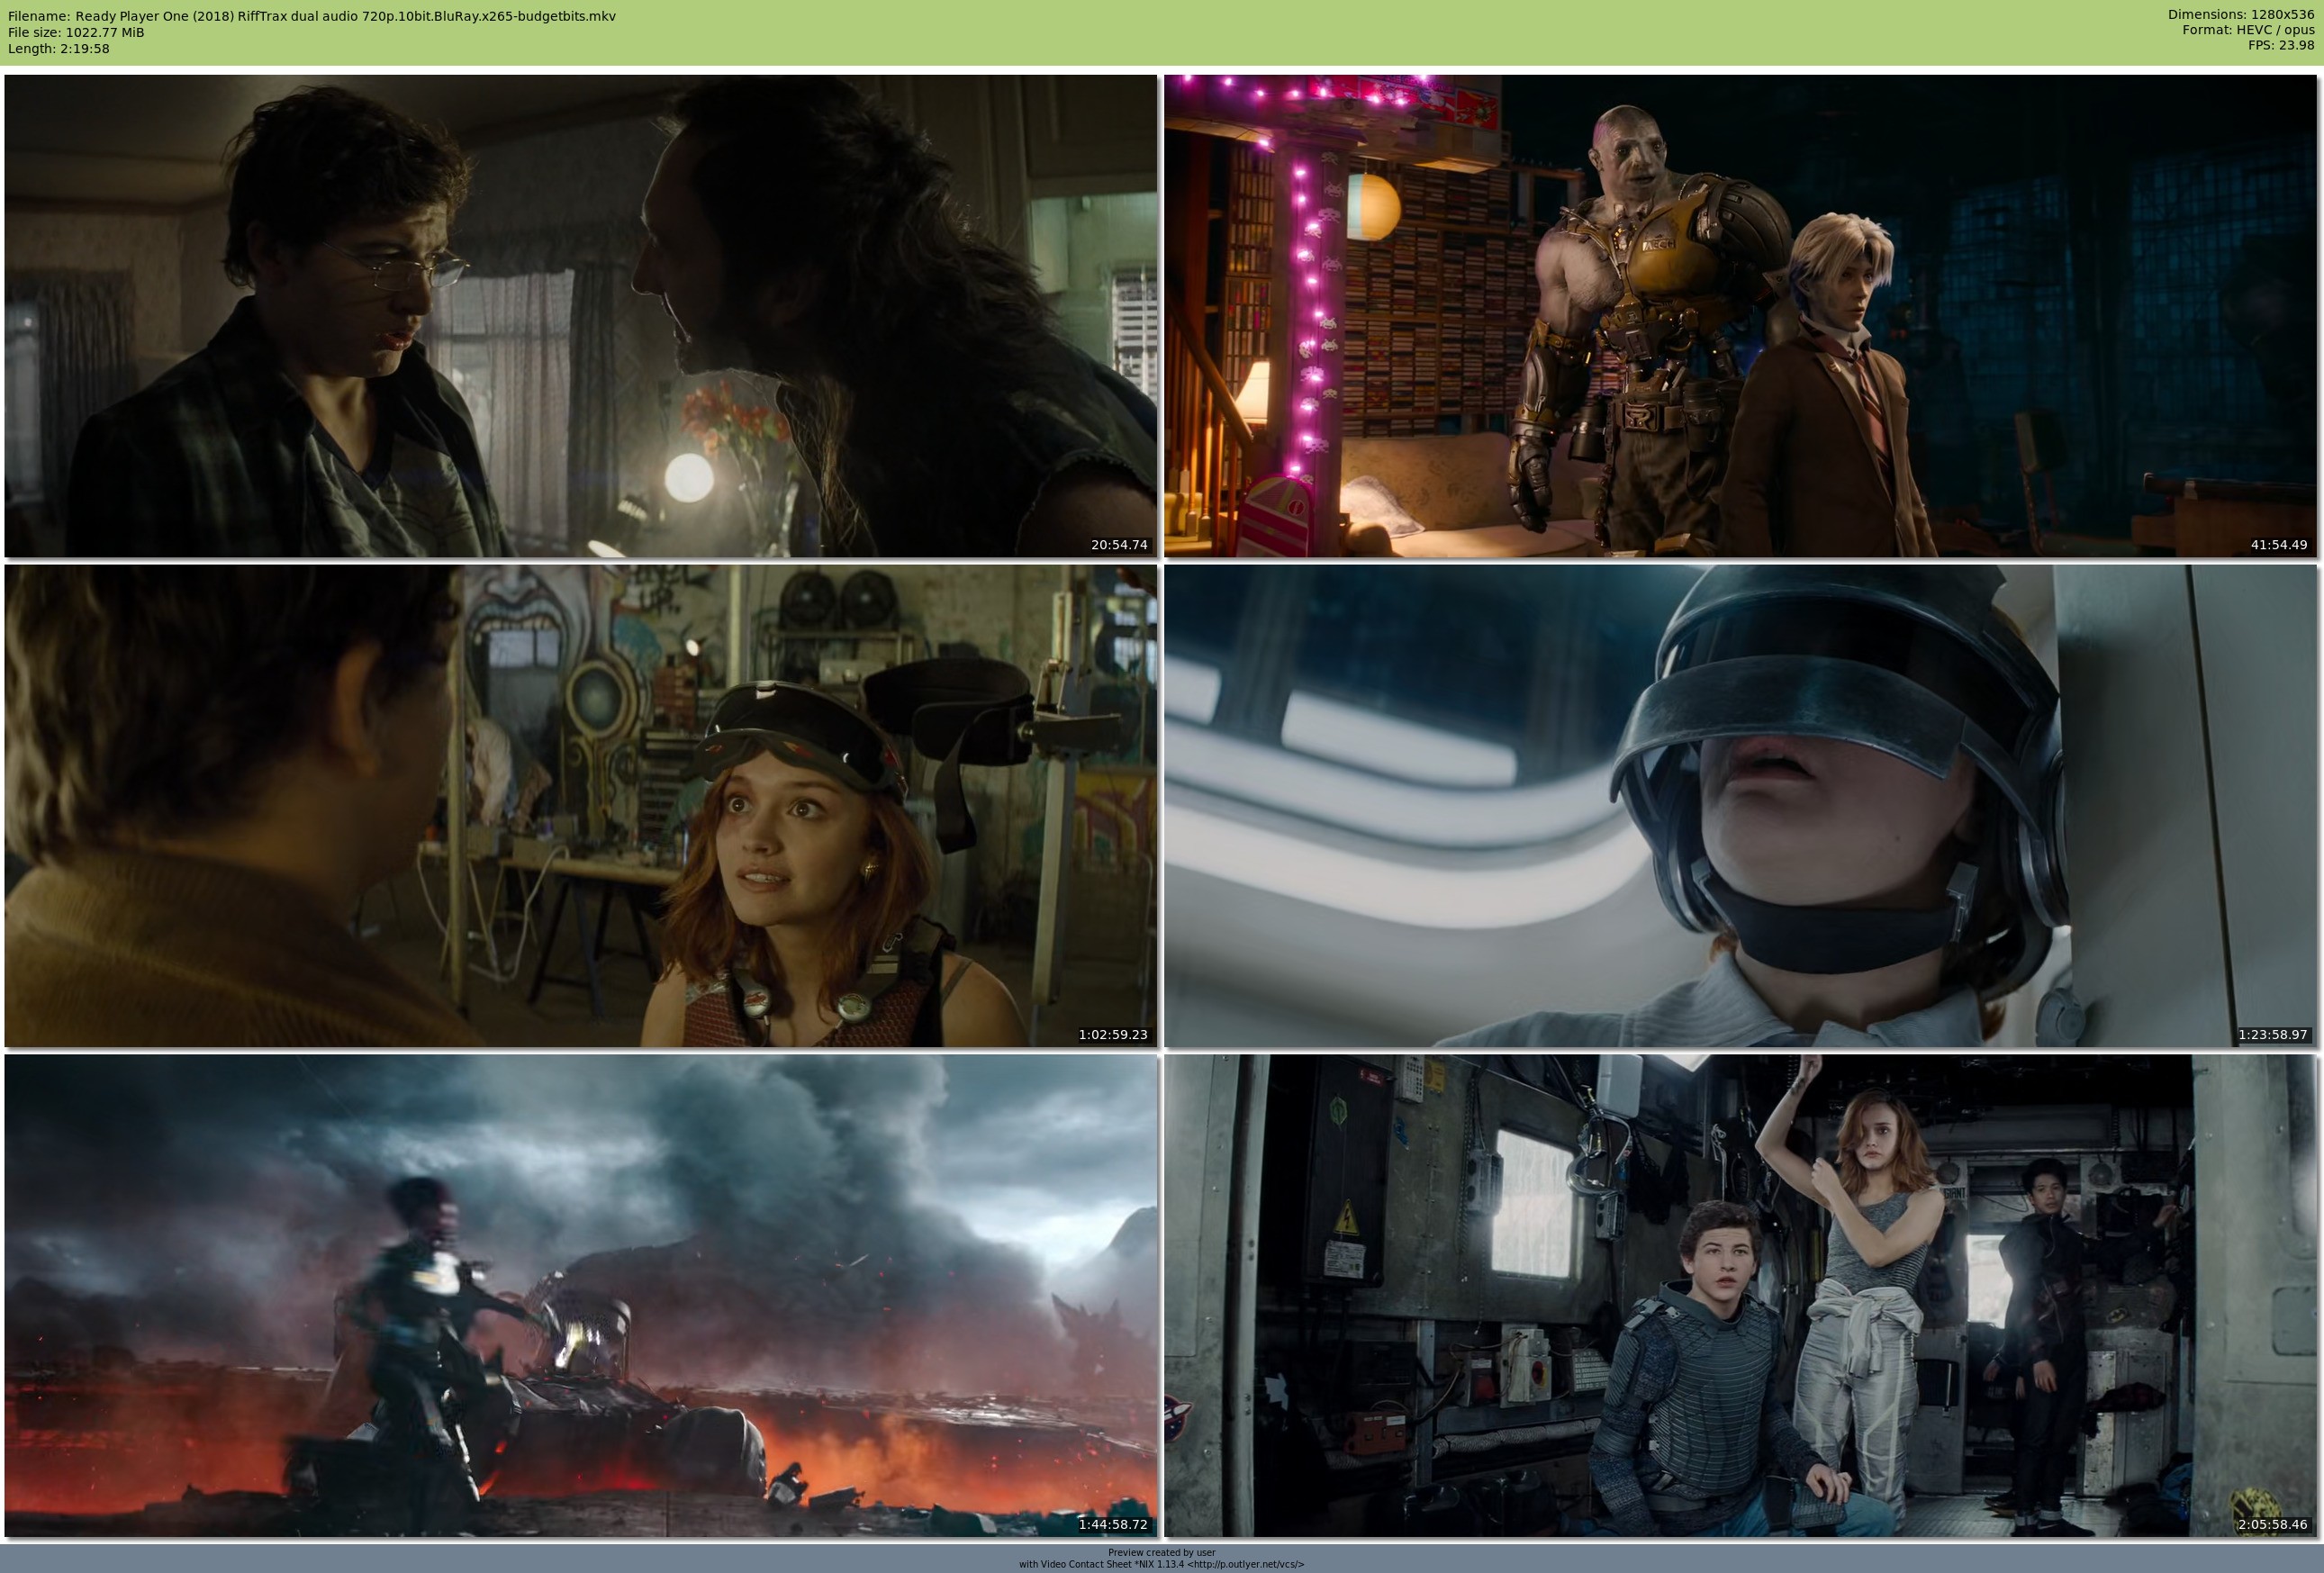Click the timestamp label 1:02:59.23
This screenshot has height=1573, width=2324.
[x=1113, y=1035]
